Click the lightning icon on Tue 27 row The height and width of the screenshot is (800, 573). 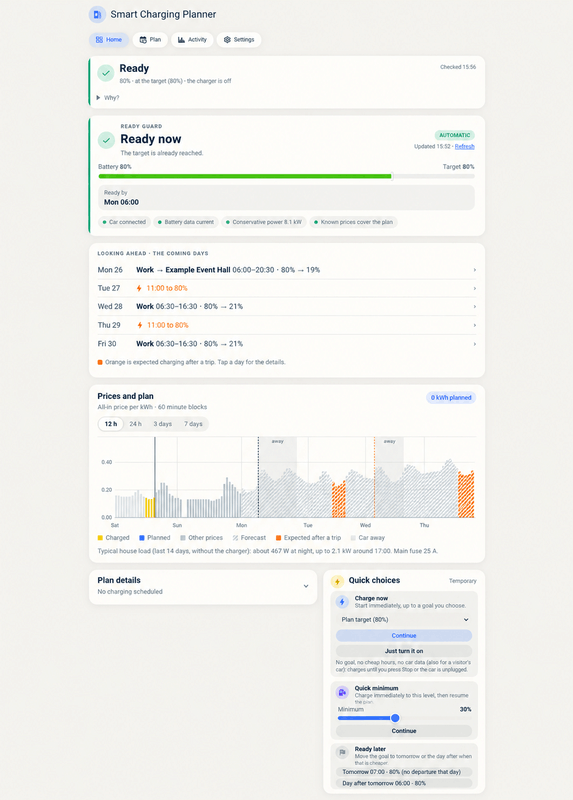point(139,288)
